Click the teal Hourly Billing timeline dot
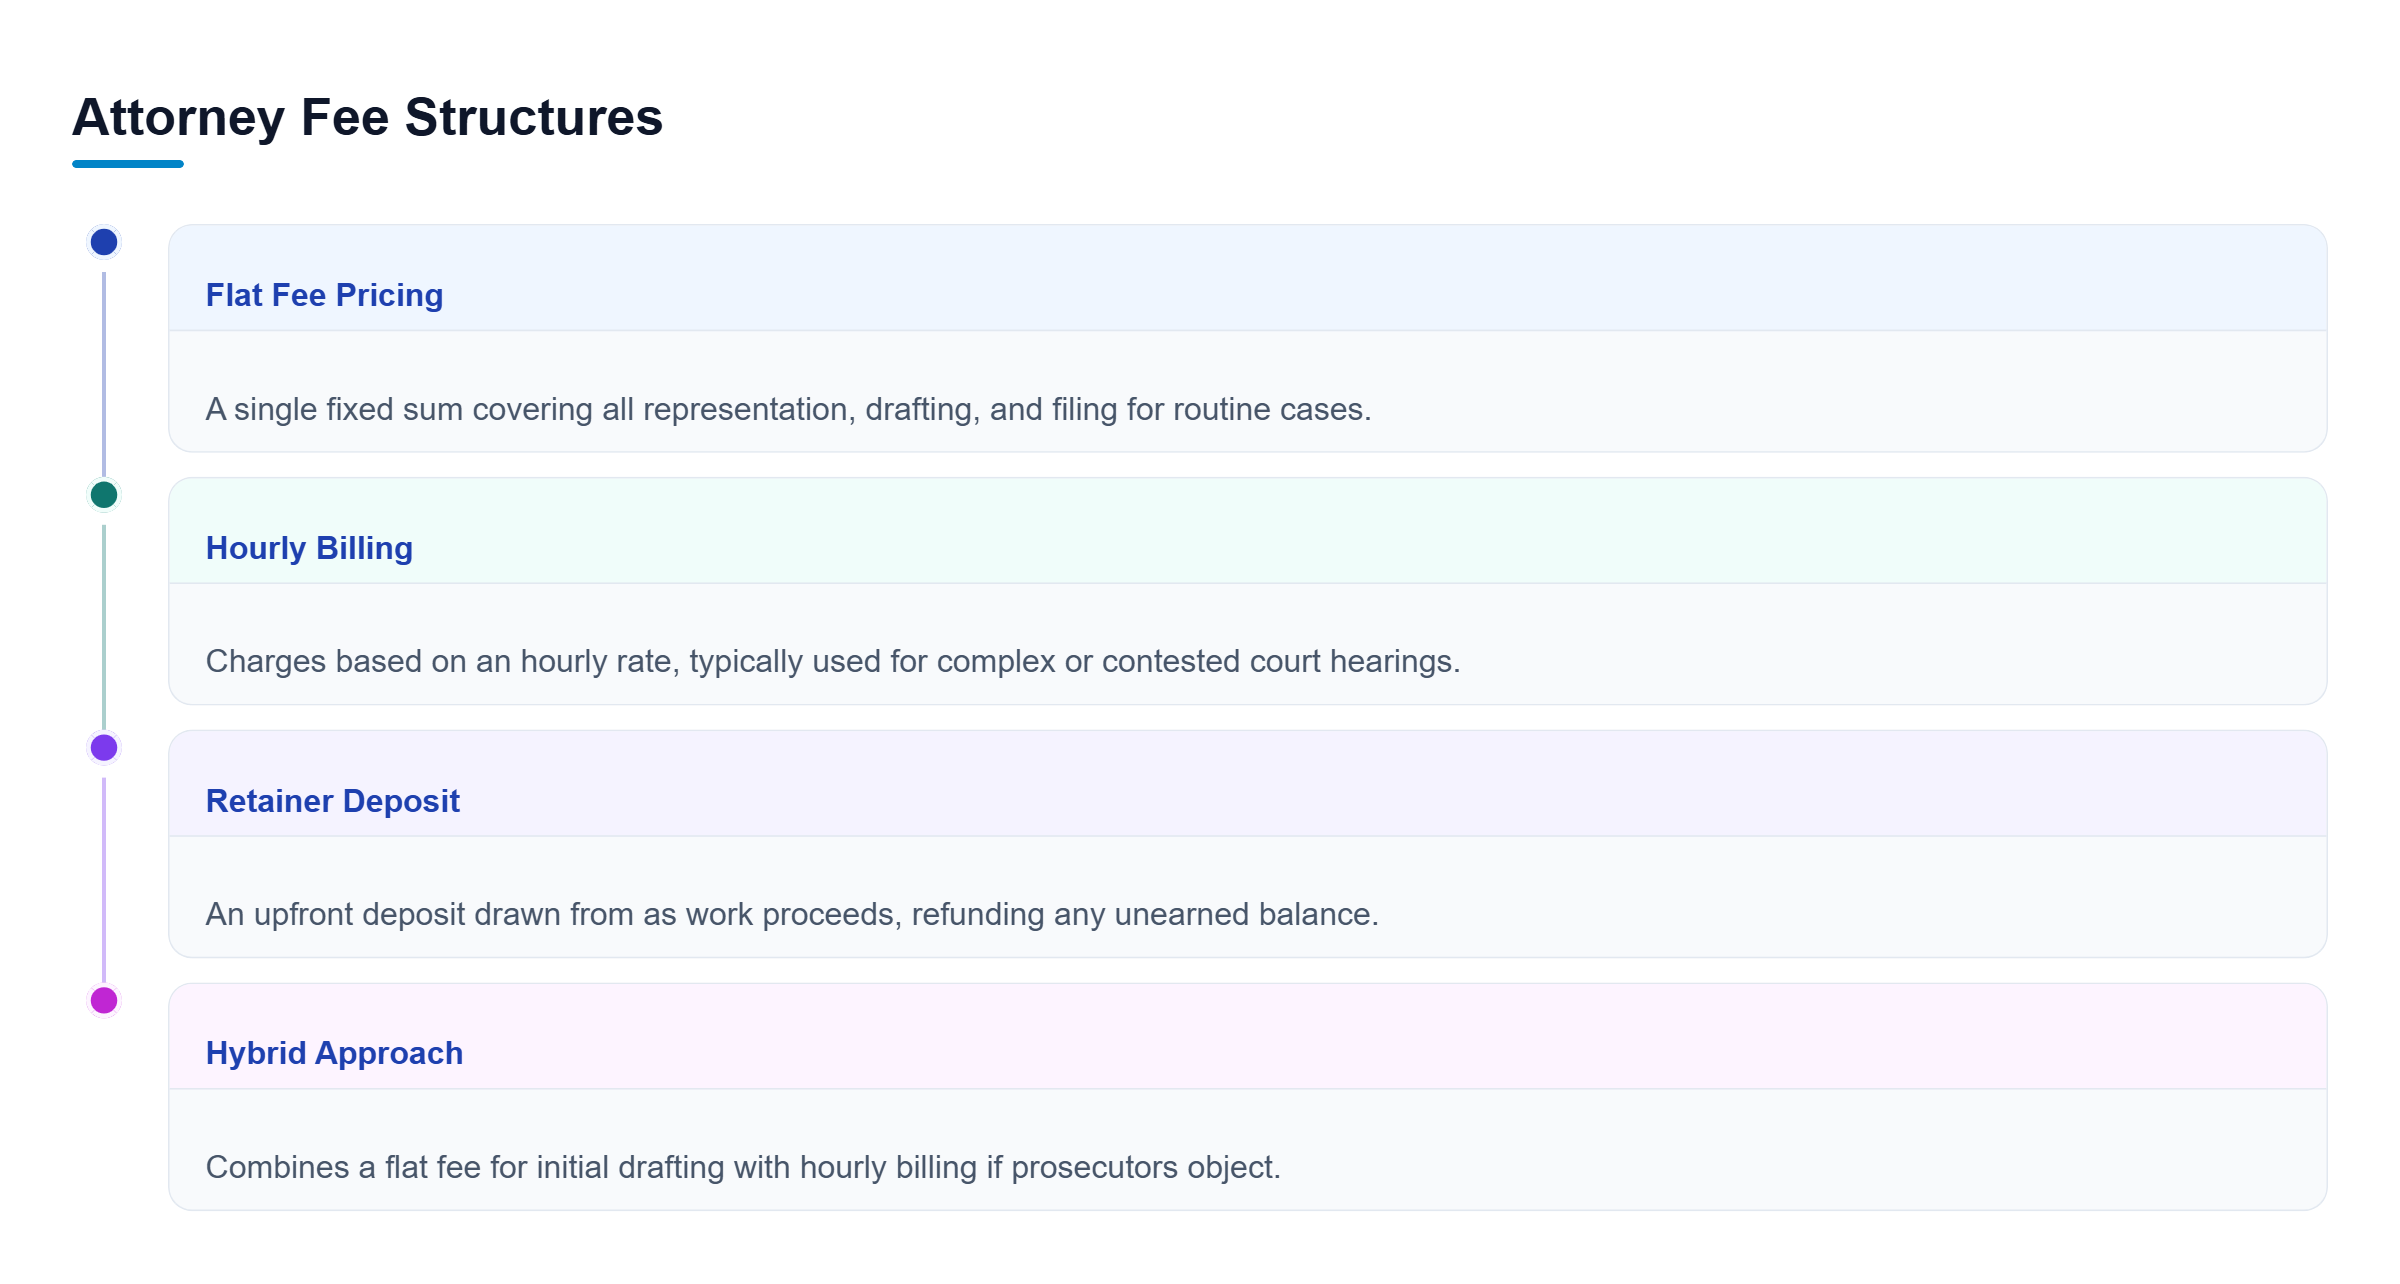The image size is (2400, 1284). pos(104,495)
